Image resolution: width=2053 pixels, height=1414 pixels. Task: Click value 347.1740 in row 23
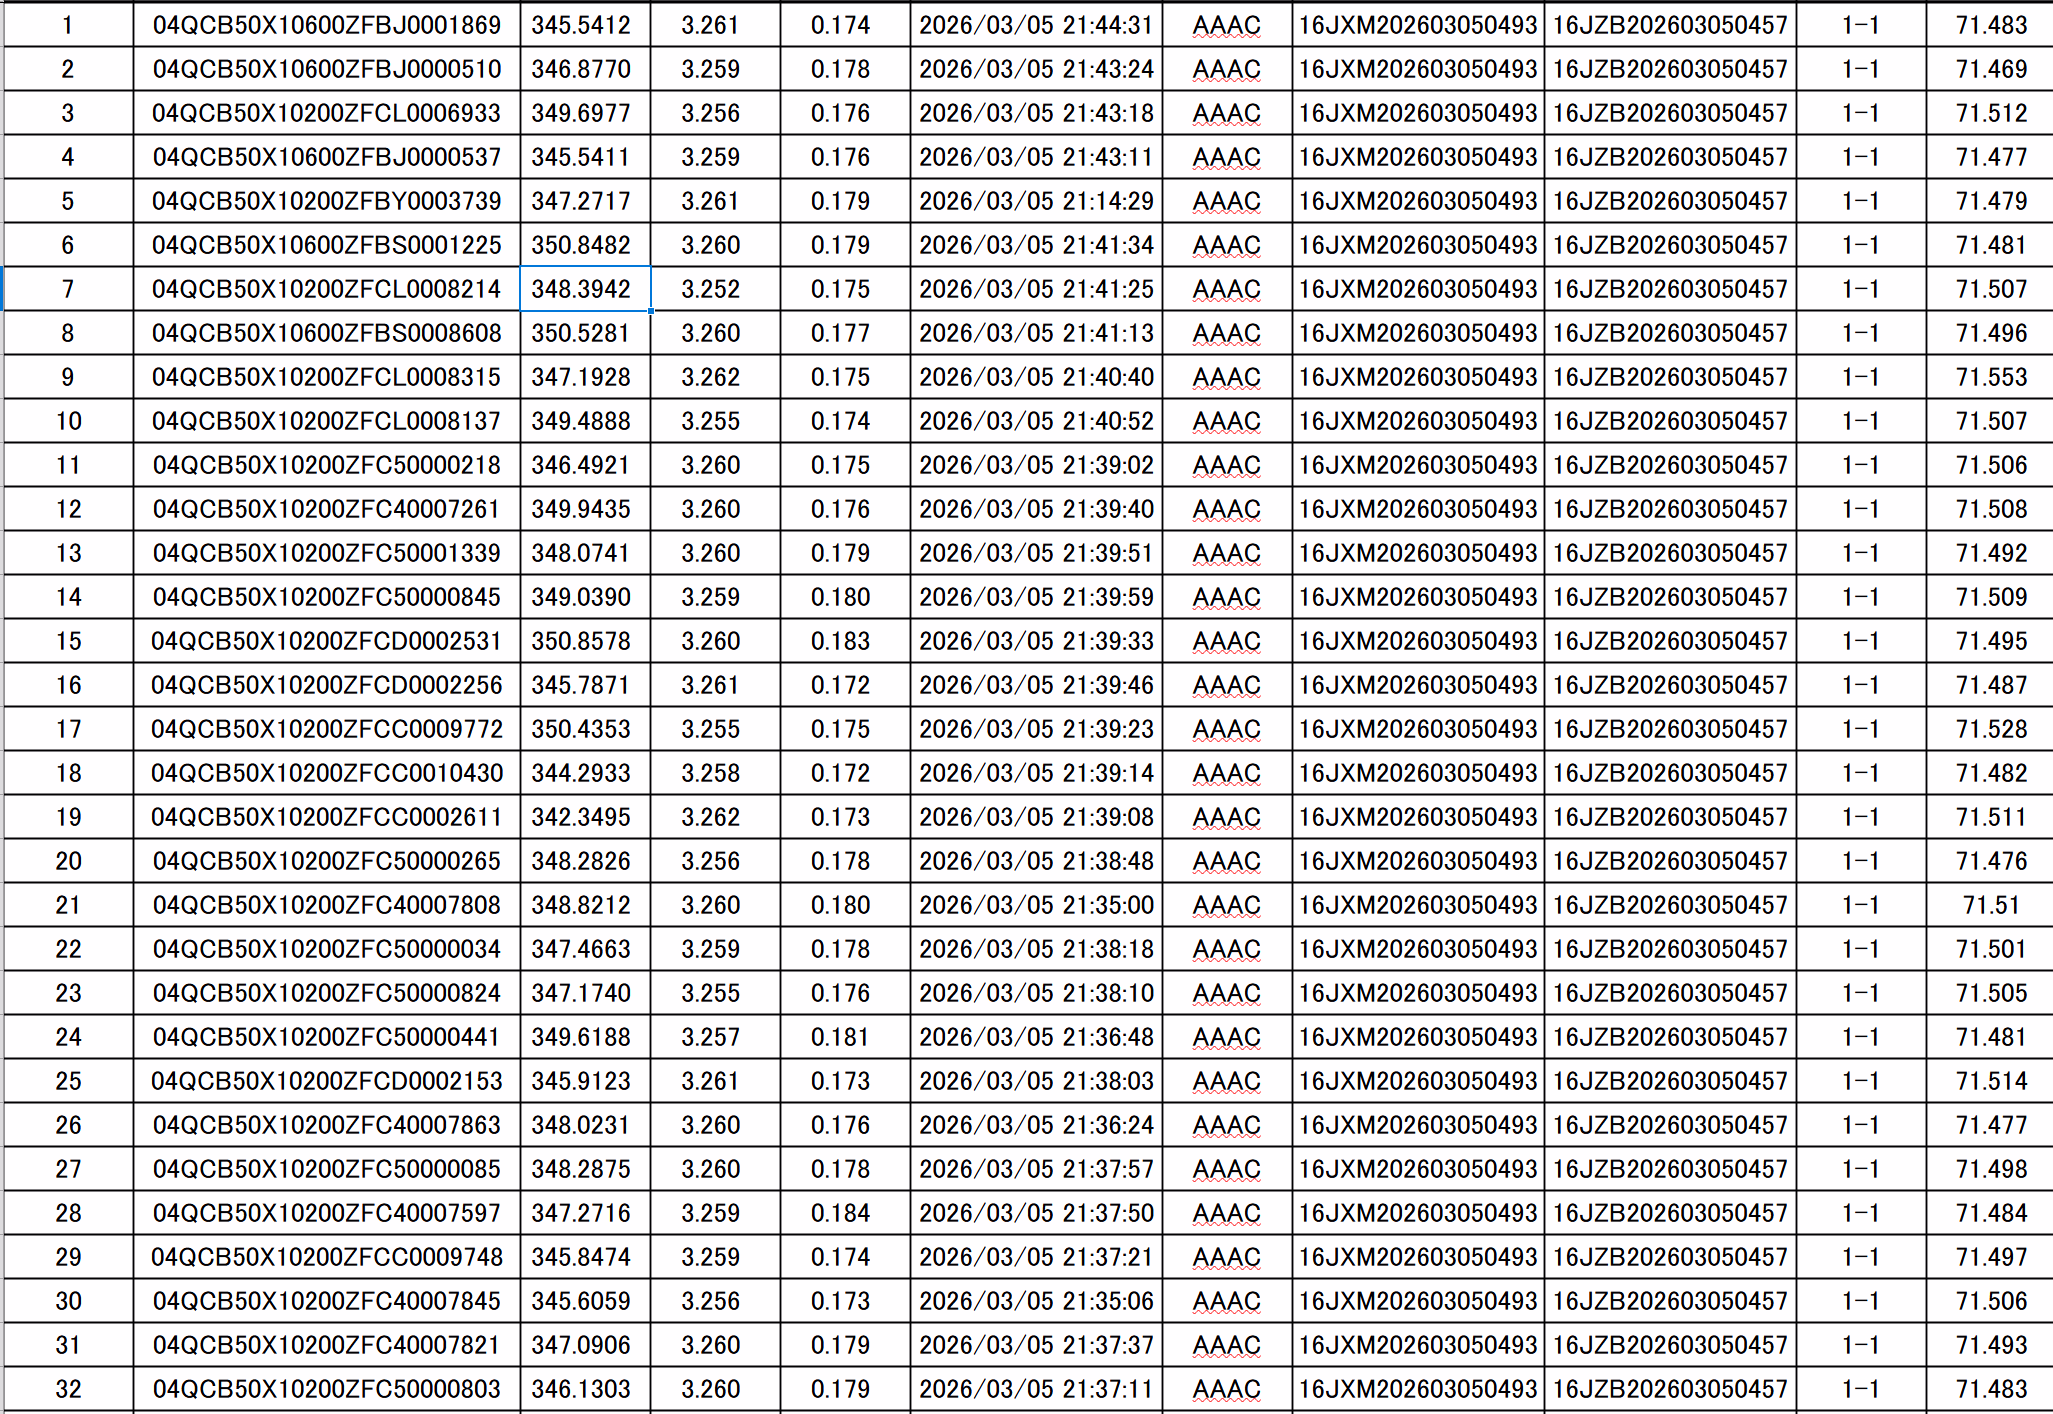coord(585,993)
